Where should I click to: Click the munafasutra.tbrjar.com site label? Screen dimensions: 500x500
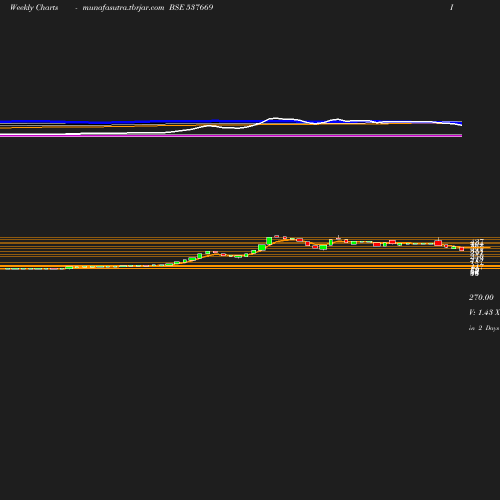[x=123, y=7]
